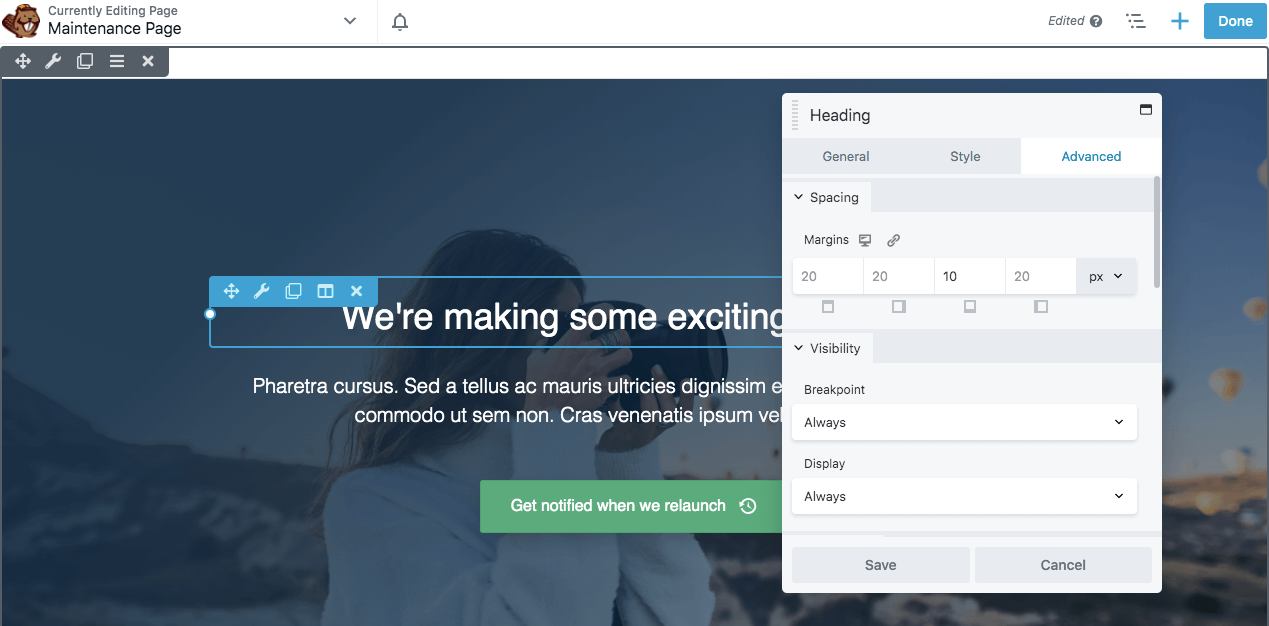This screenshot has height=626, width=1269.
Task: Duplicate the heading module
Action: (x=293, y=291)
